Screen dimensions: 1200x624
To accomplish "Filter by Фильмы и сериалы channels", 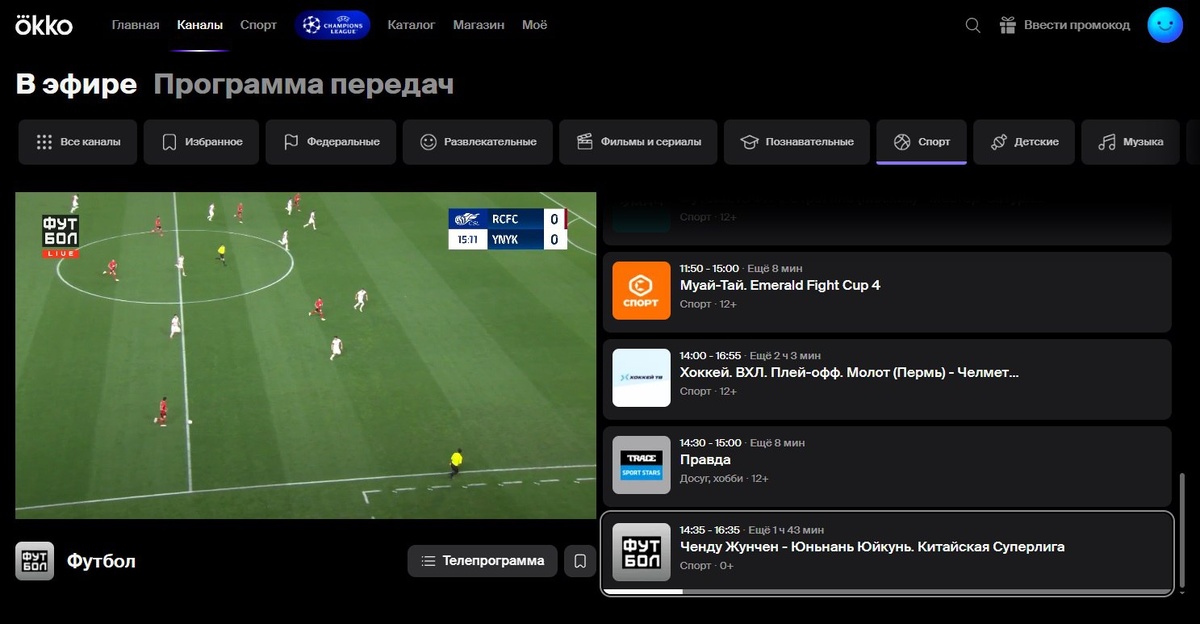I will tap(638, 142).
